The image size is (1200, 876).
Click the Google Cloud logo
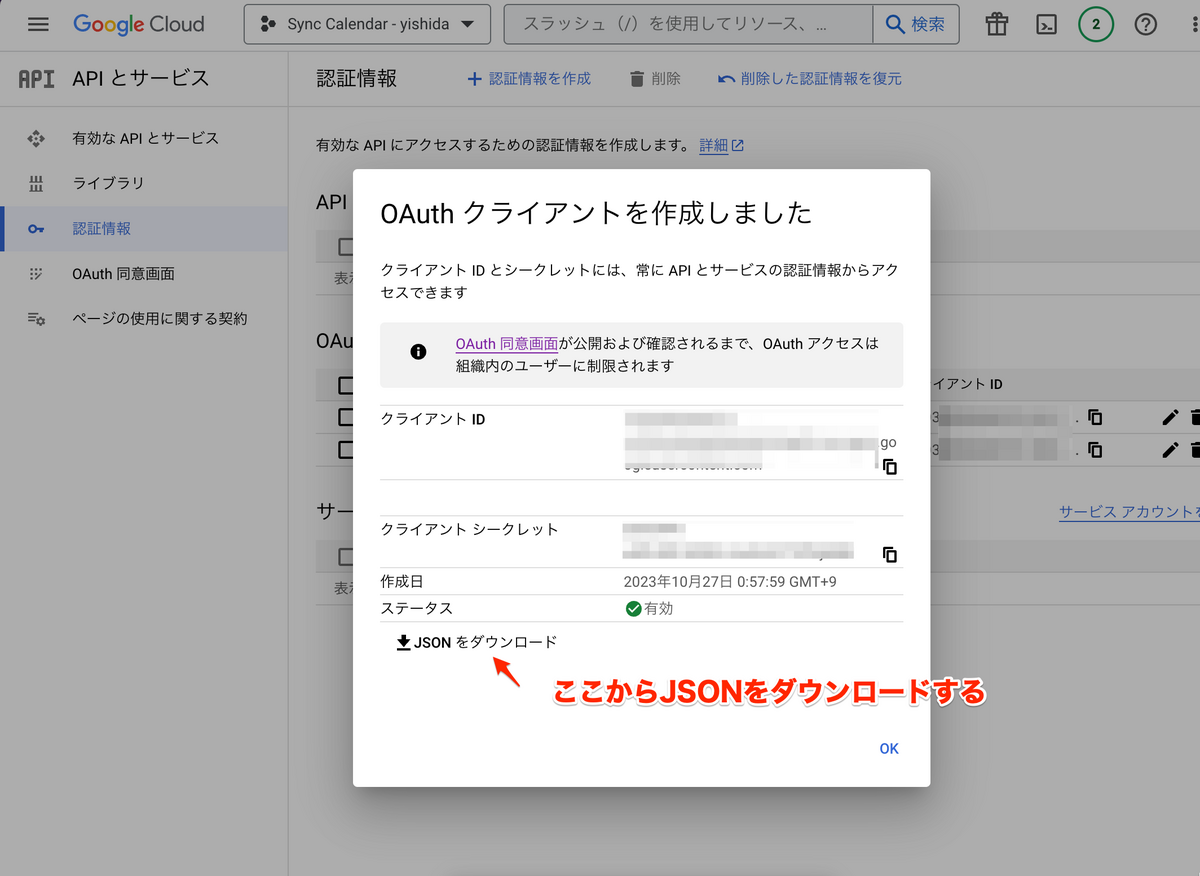(x=138, y=24)
